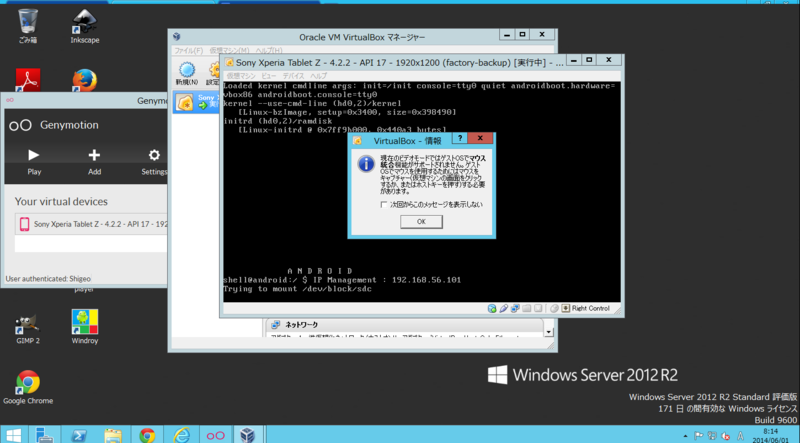Open ヘルプ(H) menu in VirtualBox Manager
The height and width of the screenshot is (443, 800).
pyautogui.click(x=268, y=51)
